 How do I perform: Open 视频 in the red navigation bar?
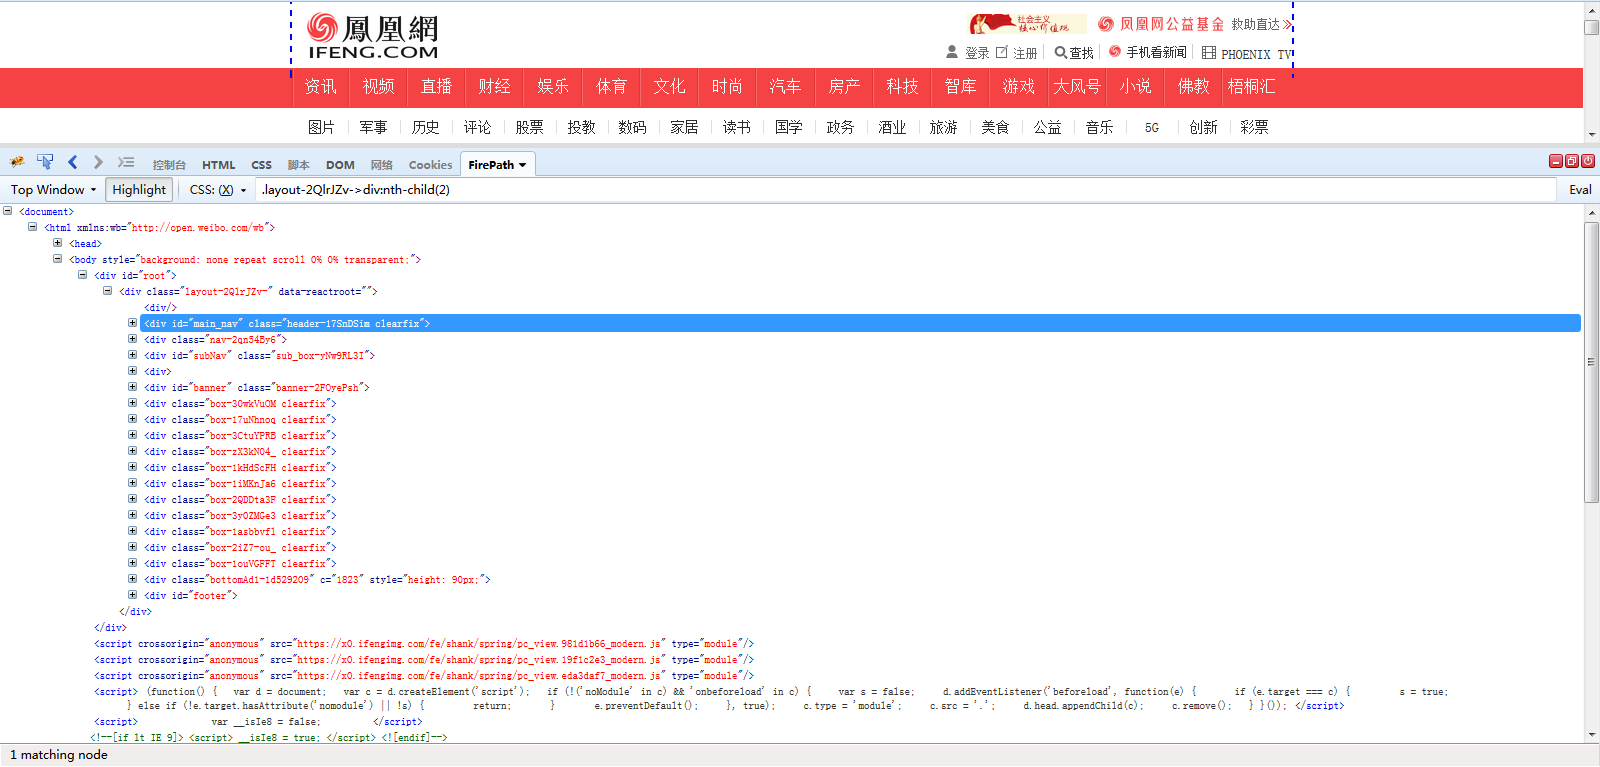(x=378, y=87)
